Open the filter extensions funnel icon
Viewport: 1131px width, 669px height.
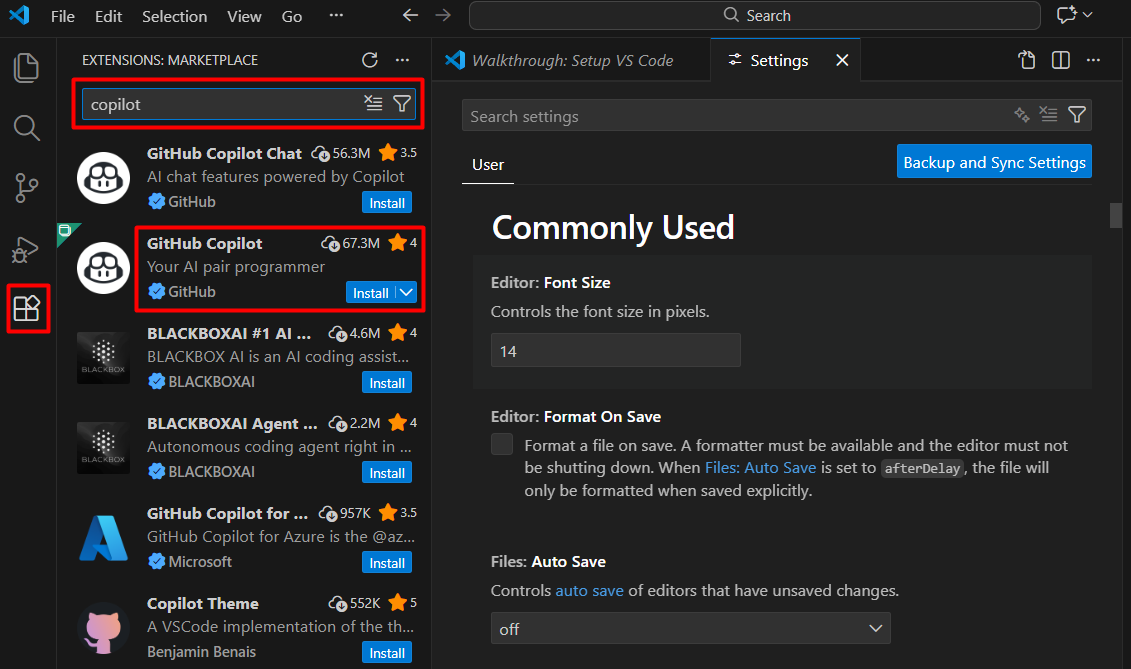[402, 103]
